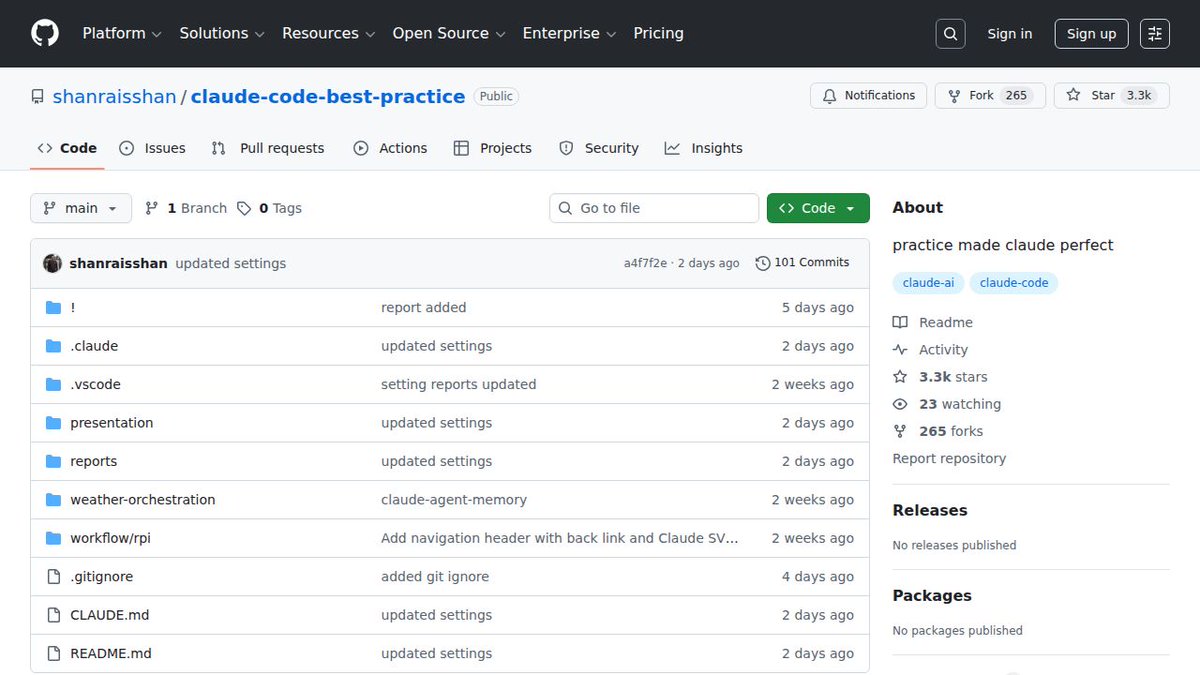Switch to the Projects tab

click(x=493, y=148)
